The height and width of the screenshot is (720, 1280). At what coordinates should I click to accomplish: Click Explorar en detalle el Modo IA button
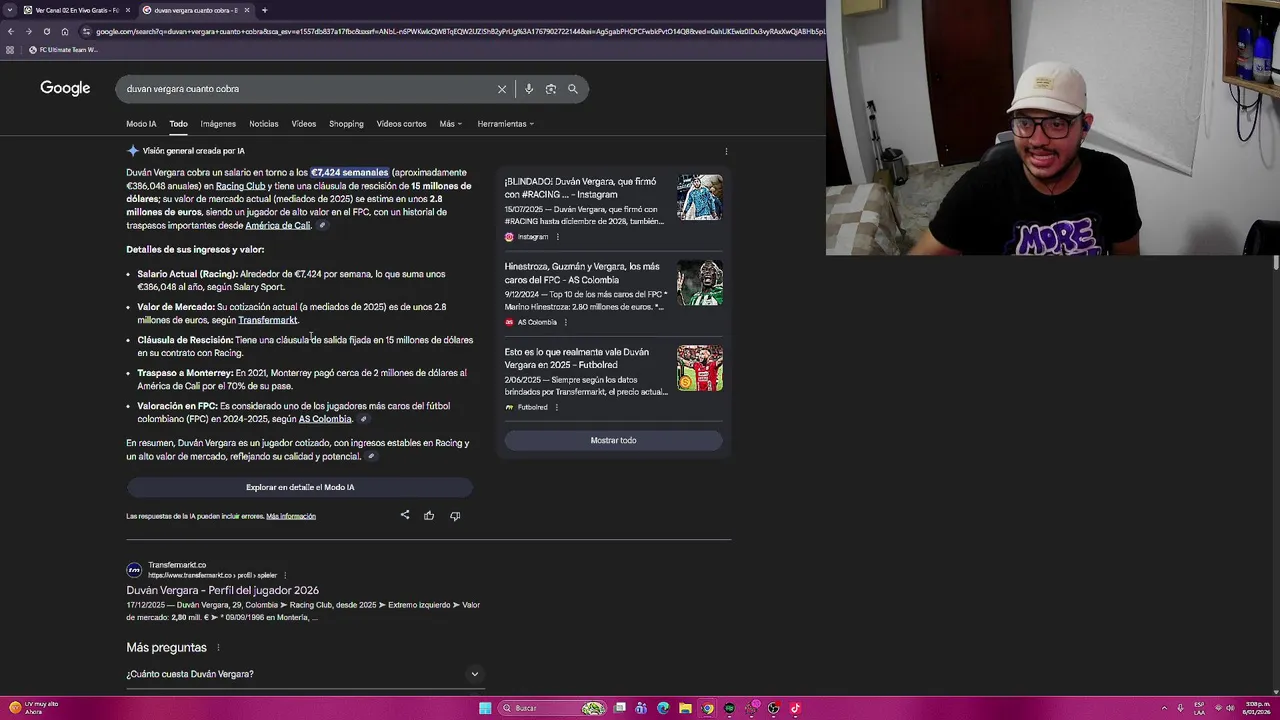pyautogui.click(x=300, y=487)
